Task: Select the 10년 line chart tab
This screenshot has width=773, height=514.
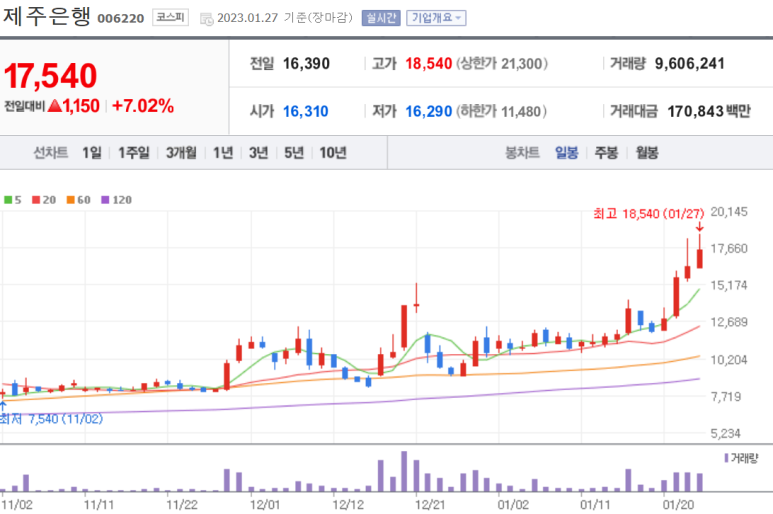Action: (333, 153)
